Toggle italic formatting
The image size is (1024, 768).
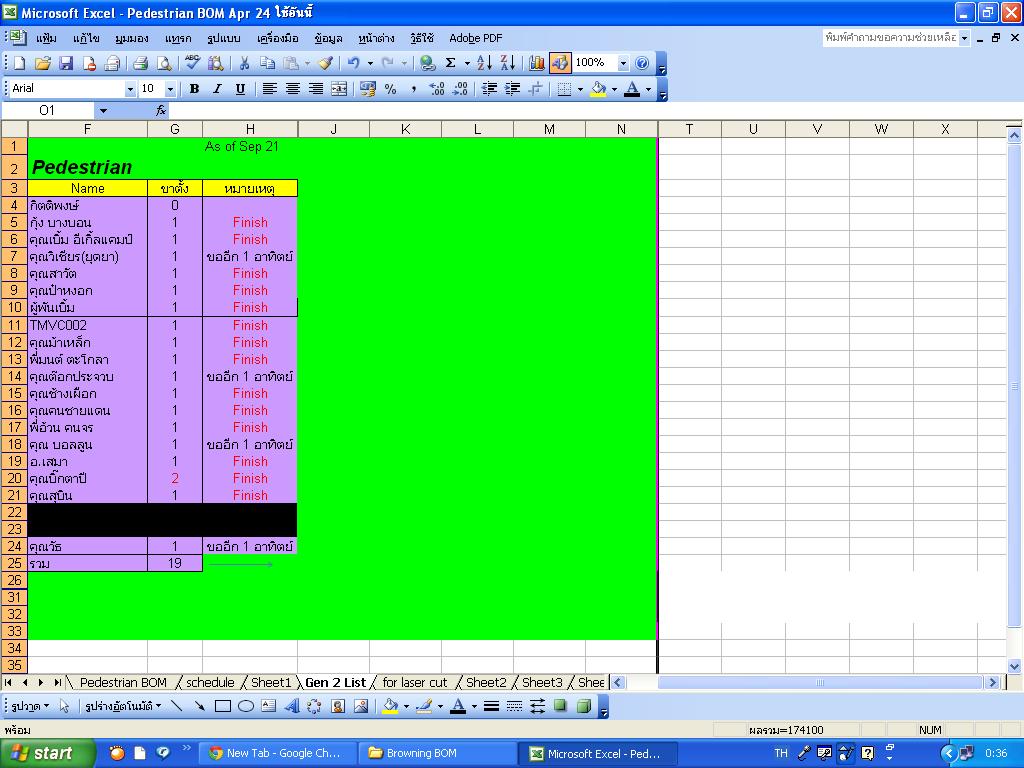coord(217,89)
